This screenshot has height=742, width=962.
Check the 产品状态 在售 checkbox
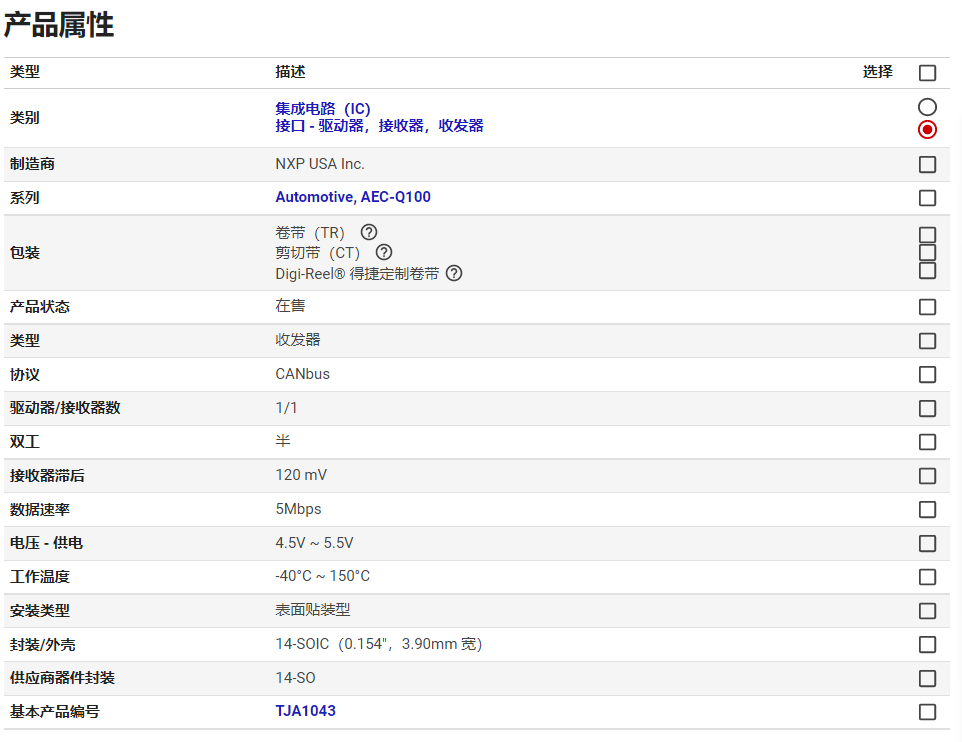tap(927, 307)
